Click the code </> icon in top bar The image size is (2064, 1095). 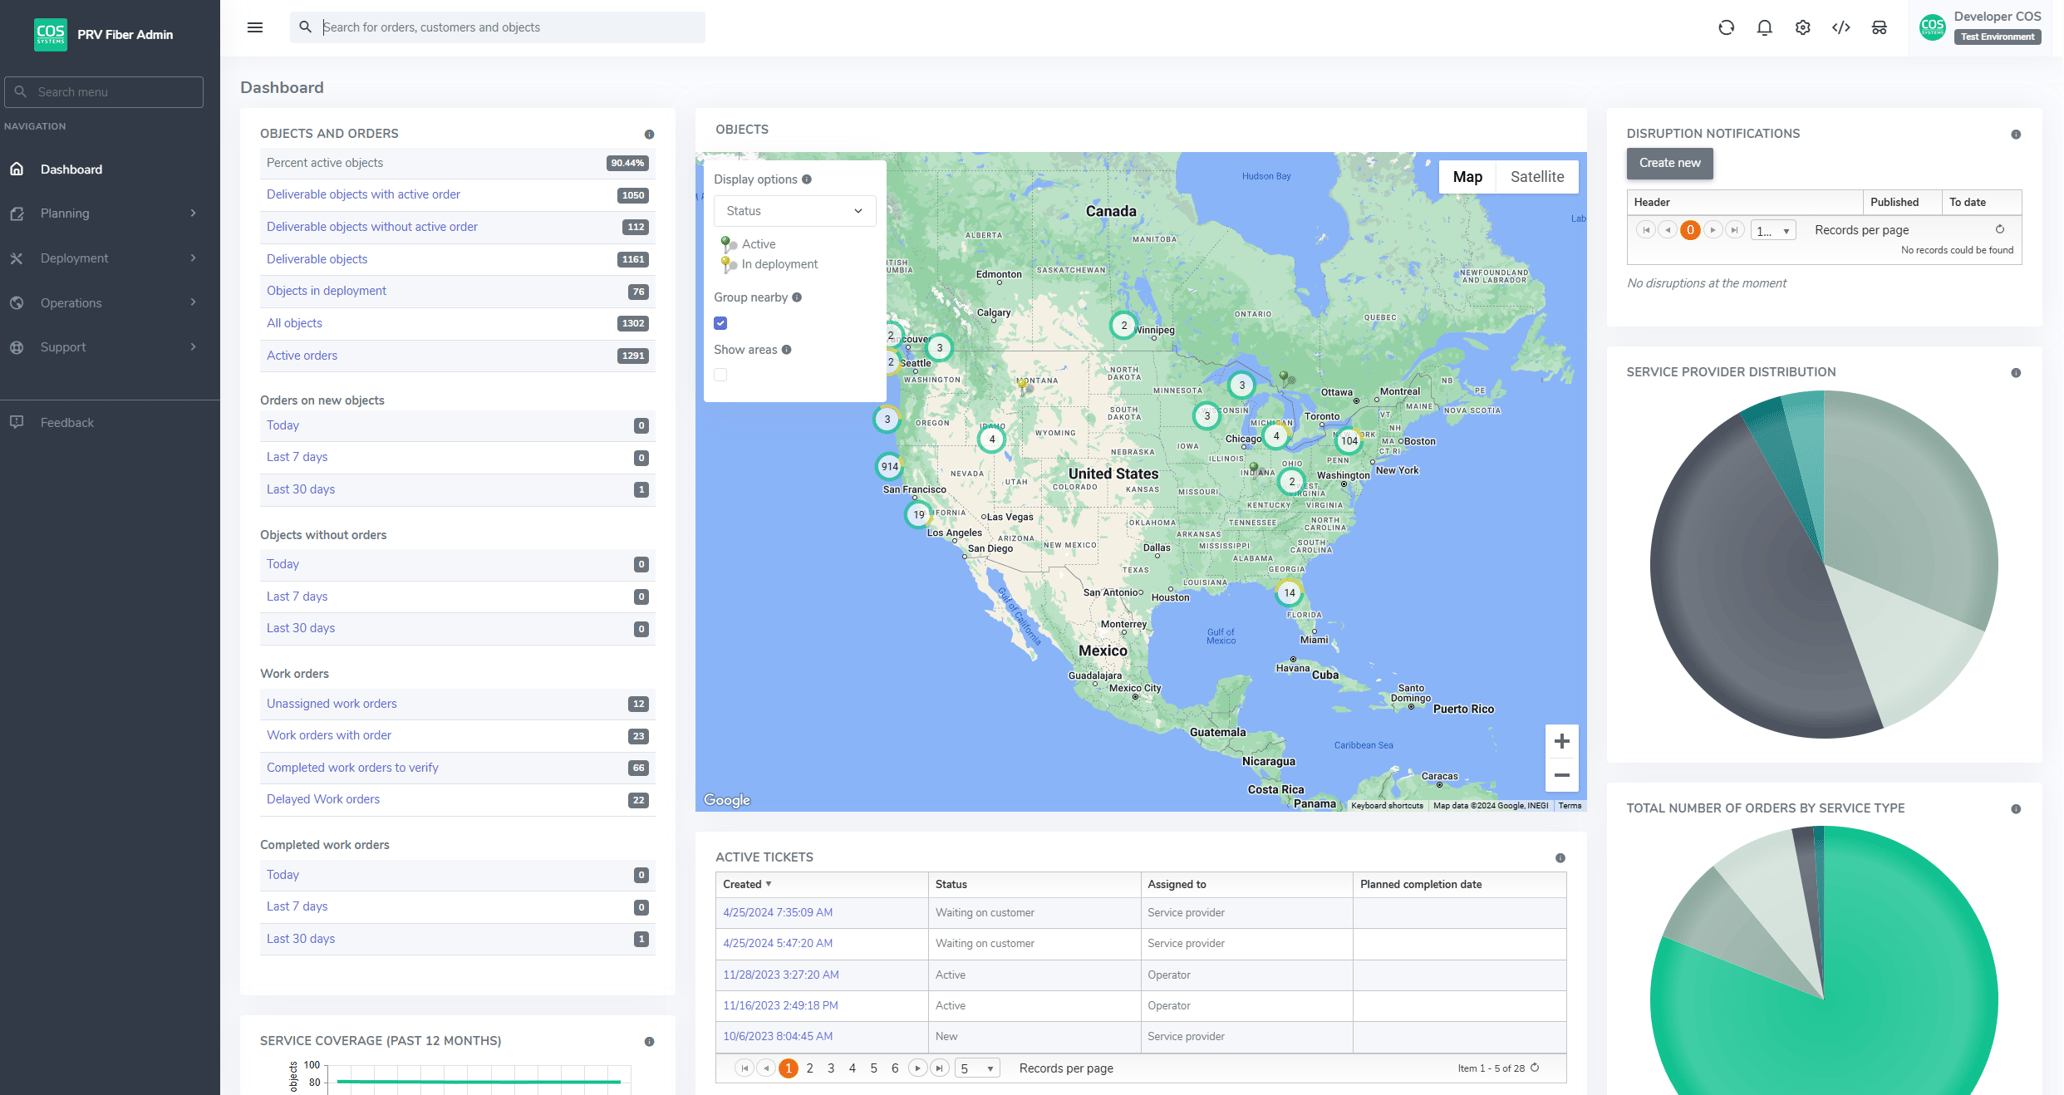coord(1842,27)
